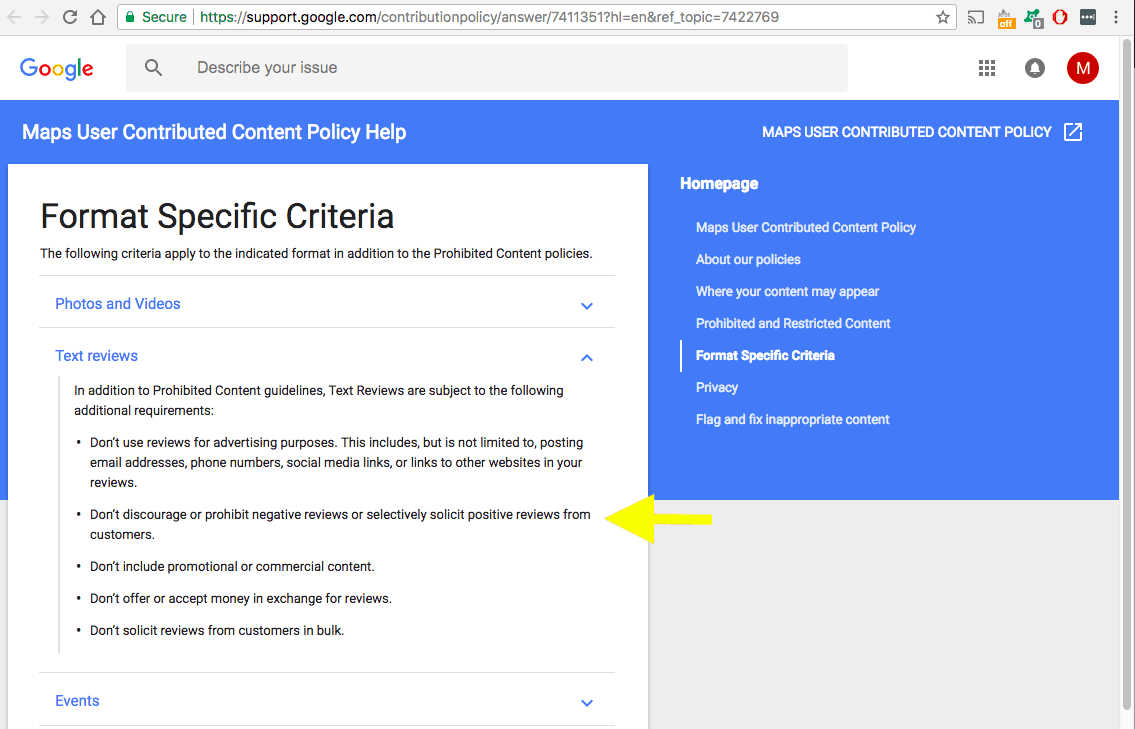
Task: Click the Google logo
Action: click(x=57, y=68)
